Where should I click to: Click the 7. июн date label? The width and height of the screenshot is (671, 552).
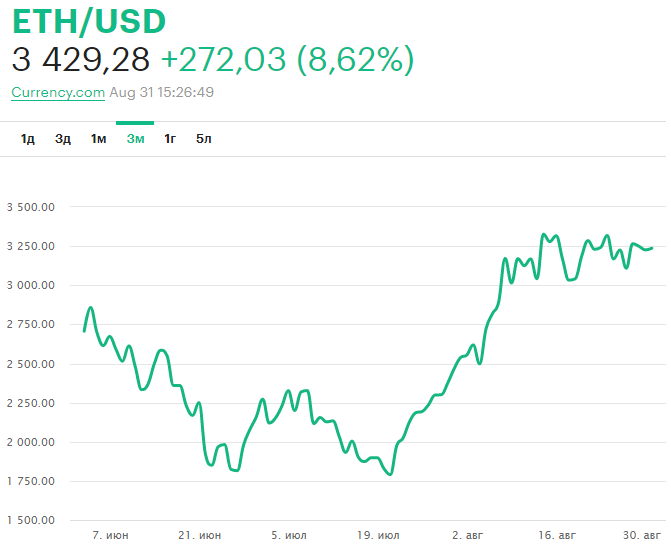point(110,536)
